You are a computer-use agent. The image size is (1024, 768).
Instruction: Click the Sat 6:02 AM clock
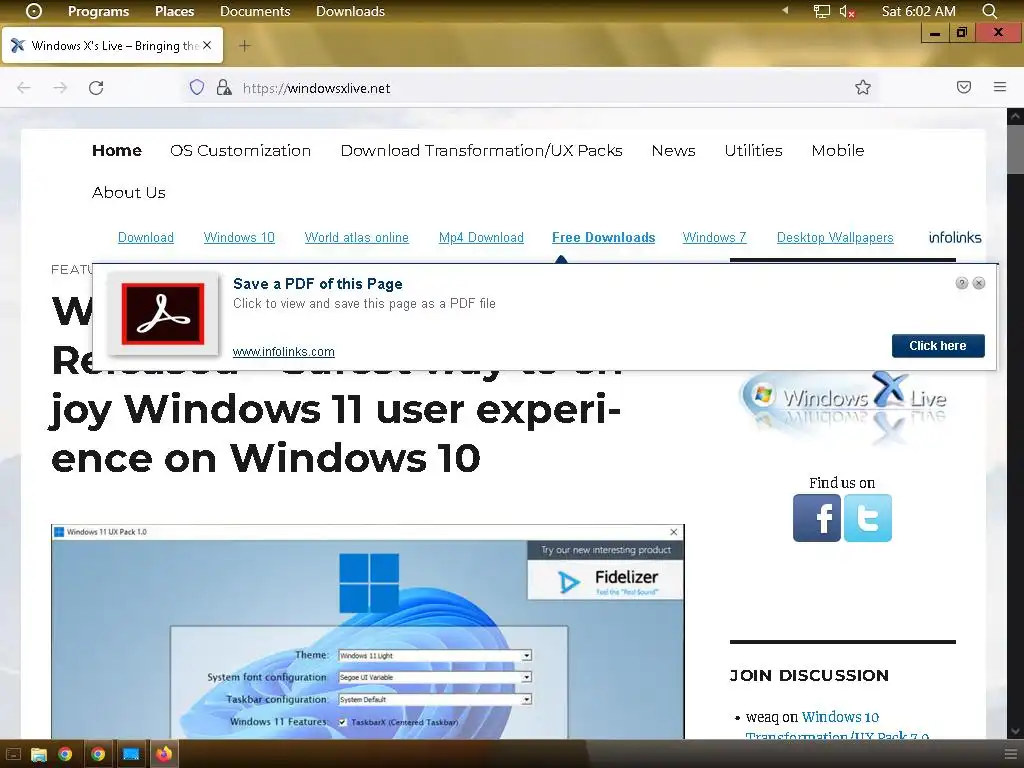918,11
